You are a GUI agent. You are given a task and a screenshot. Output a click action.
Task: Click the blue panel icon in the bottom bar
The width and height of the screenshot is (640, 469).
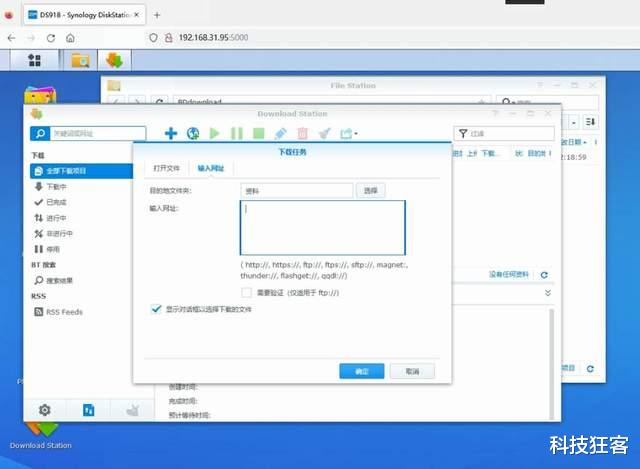click(89, 409)
